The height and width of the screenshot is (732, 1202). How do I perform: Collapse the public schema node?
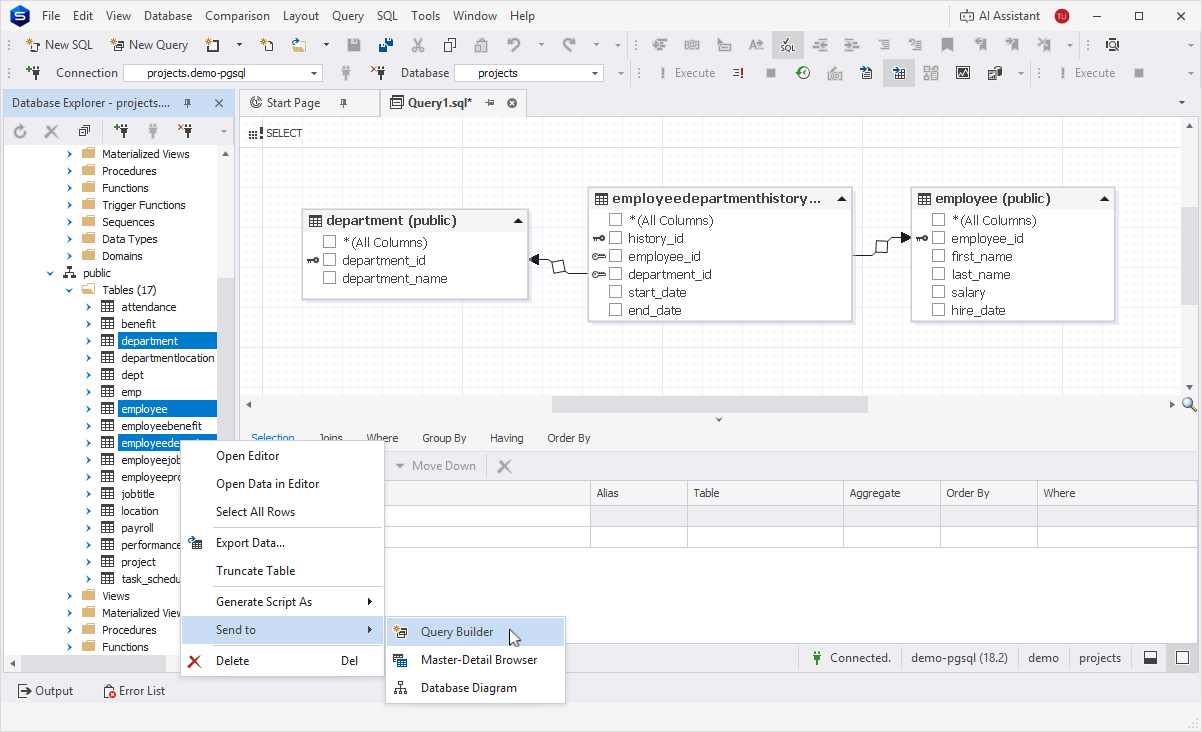[x=51, y=273]
